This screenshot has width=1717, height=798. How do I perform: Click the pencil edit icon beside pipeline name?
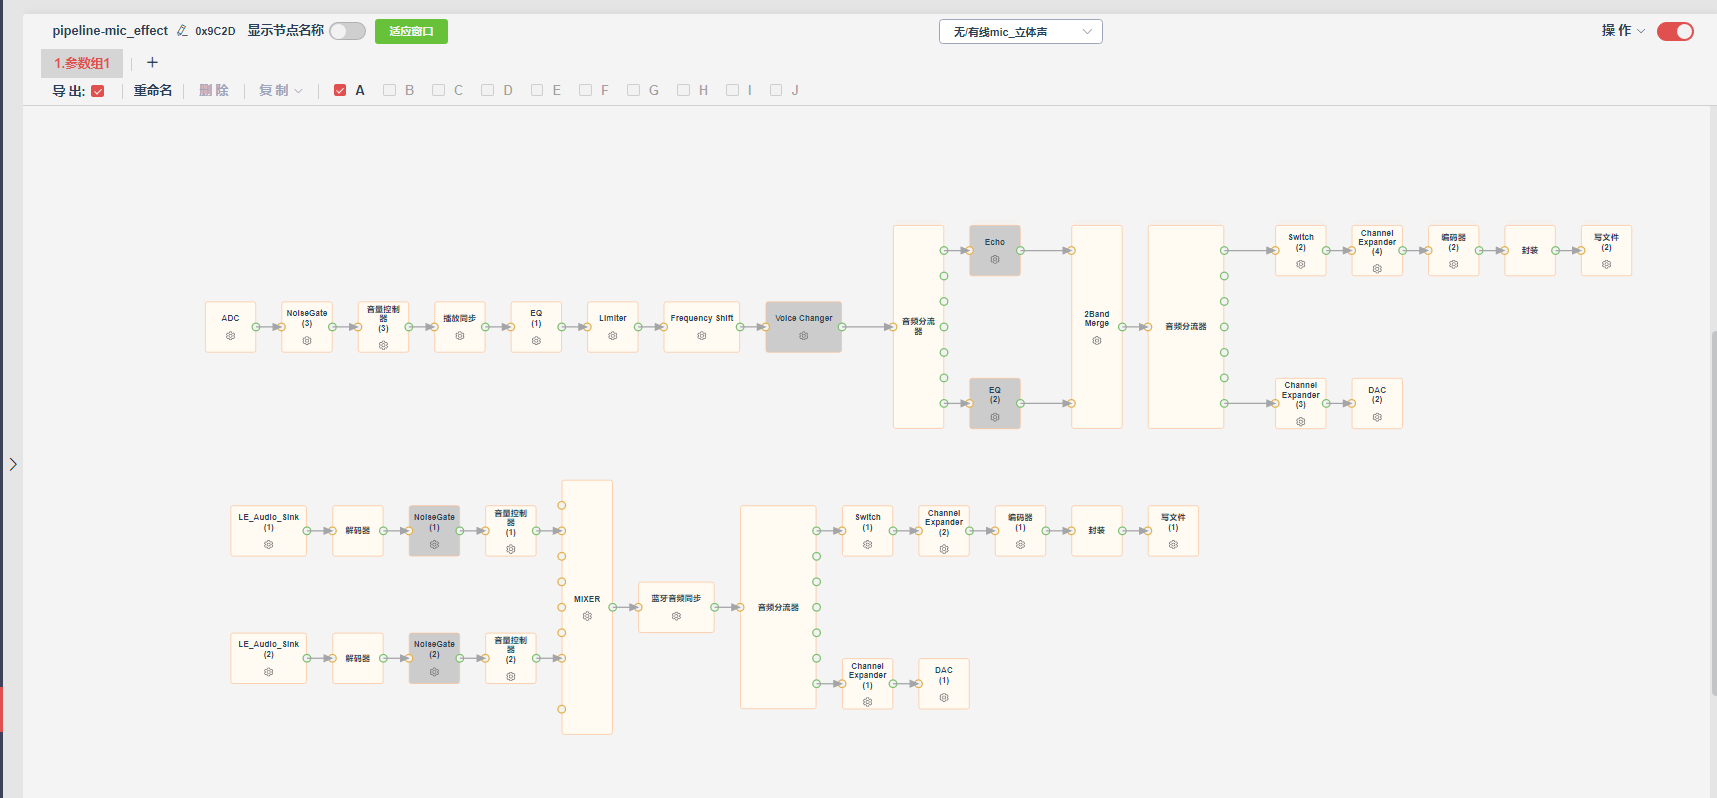(x=182, y=31)
